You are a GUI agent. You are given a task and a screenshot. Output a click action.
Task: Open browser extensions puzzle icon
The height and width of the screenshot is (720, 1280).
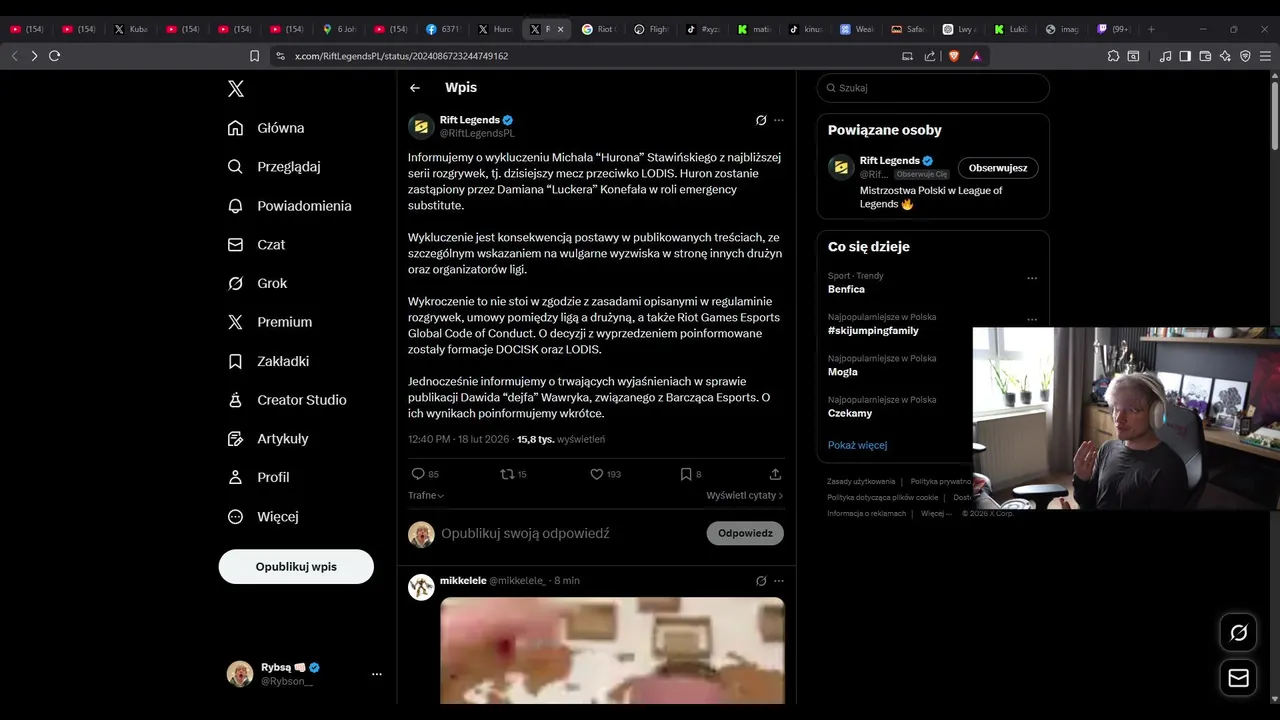click(1113, 56)
